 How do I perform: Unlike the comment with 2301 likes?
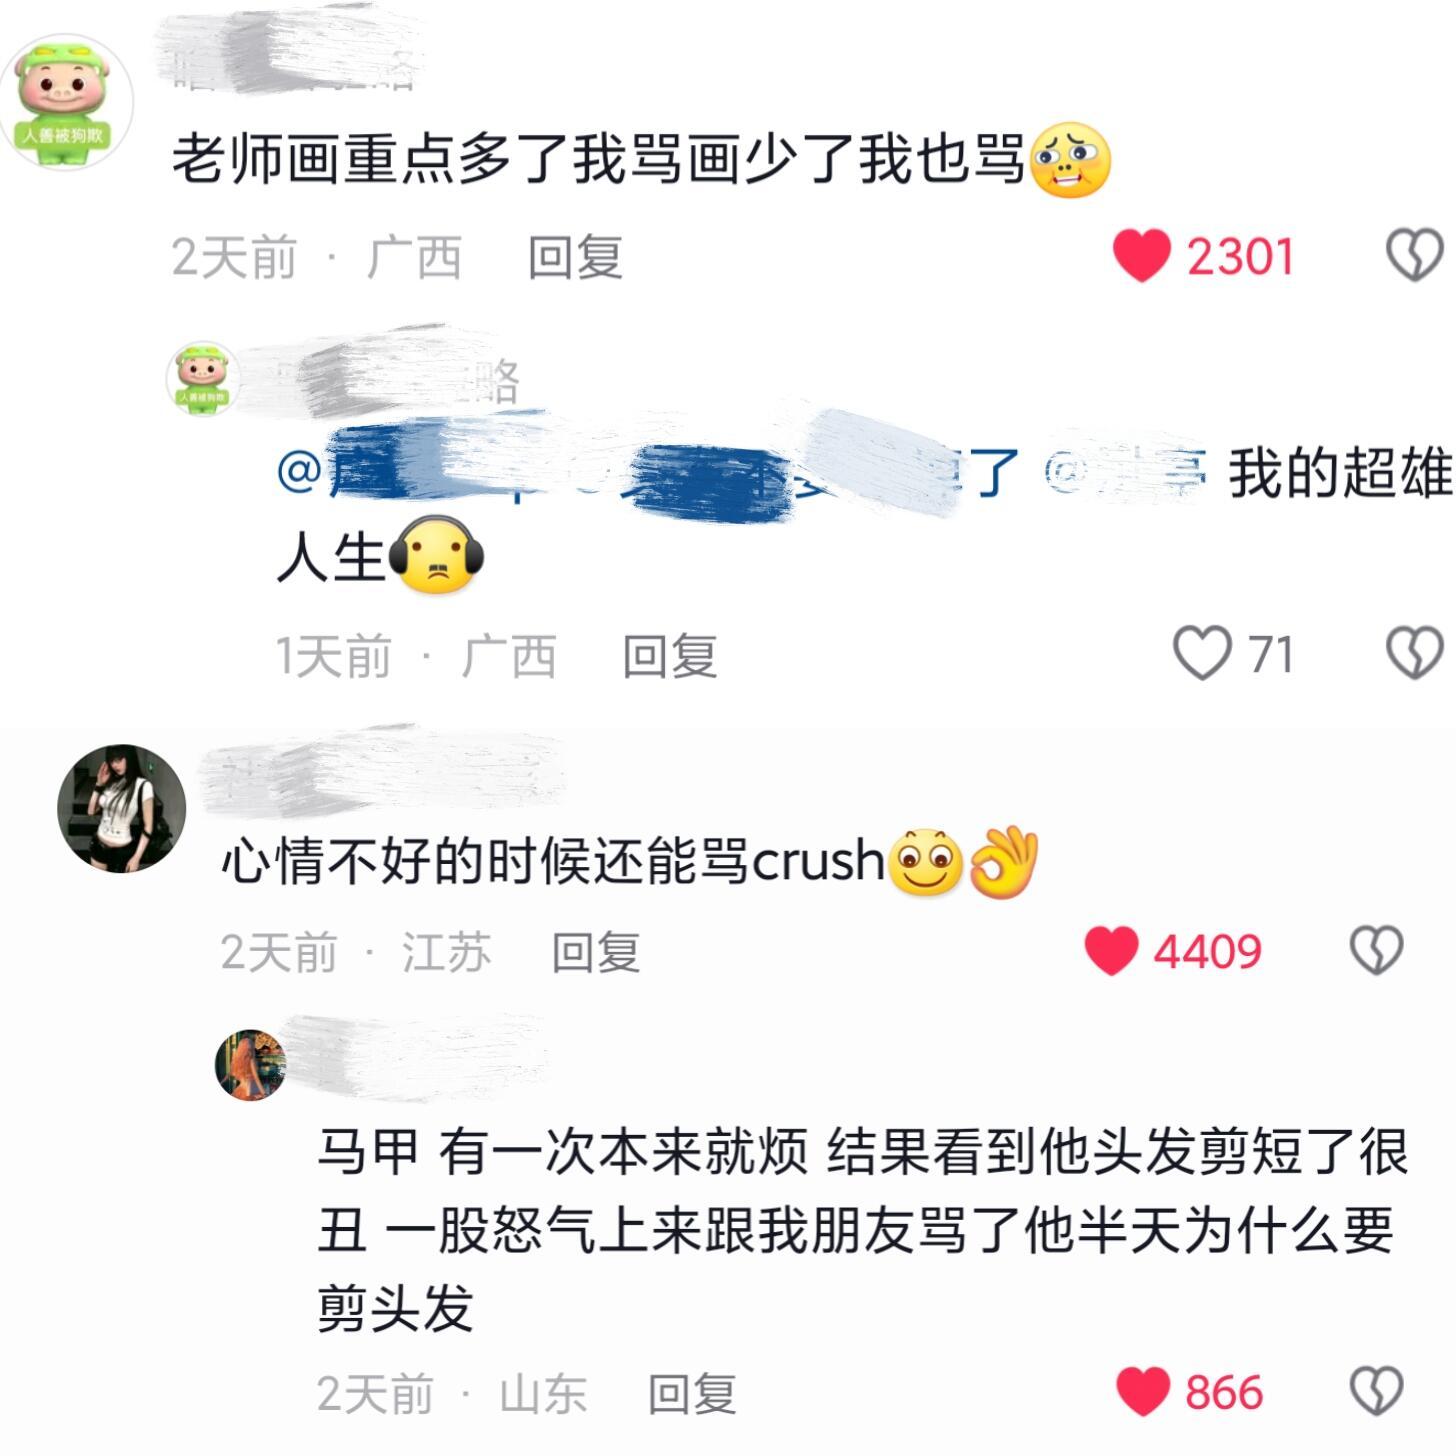[x=1141, y=256]
